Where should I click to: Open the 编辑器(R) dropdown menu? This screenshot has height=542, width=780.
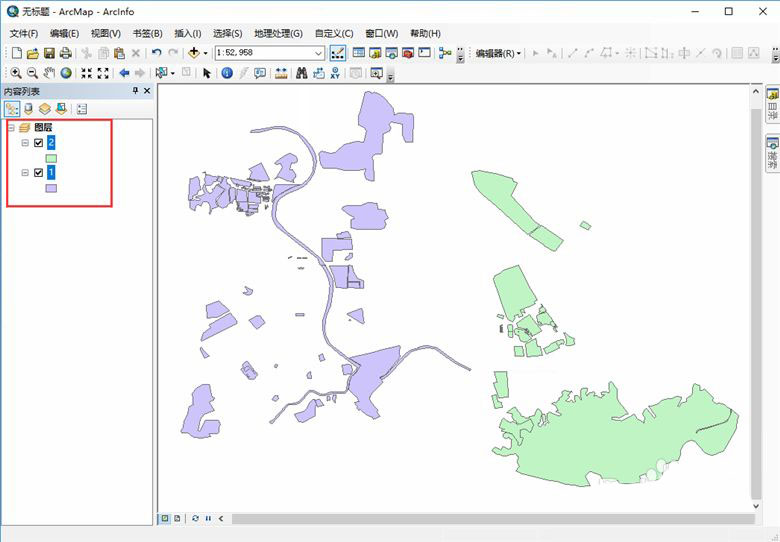(498, 53)
